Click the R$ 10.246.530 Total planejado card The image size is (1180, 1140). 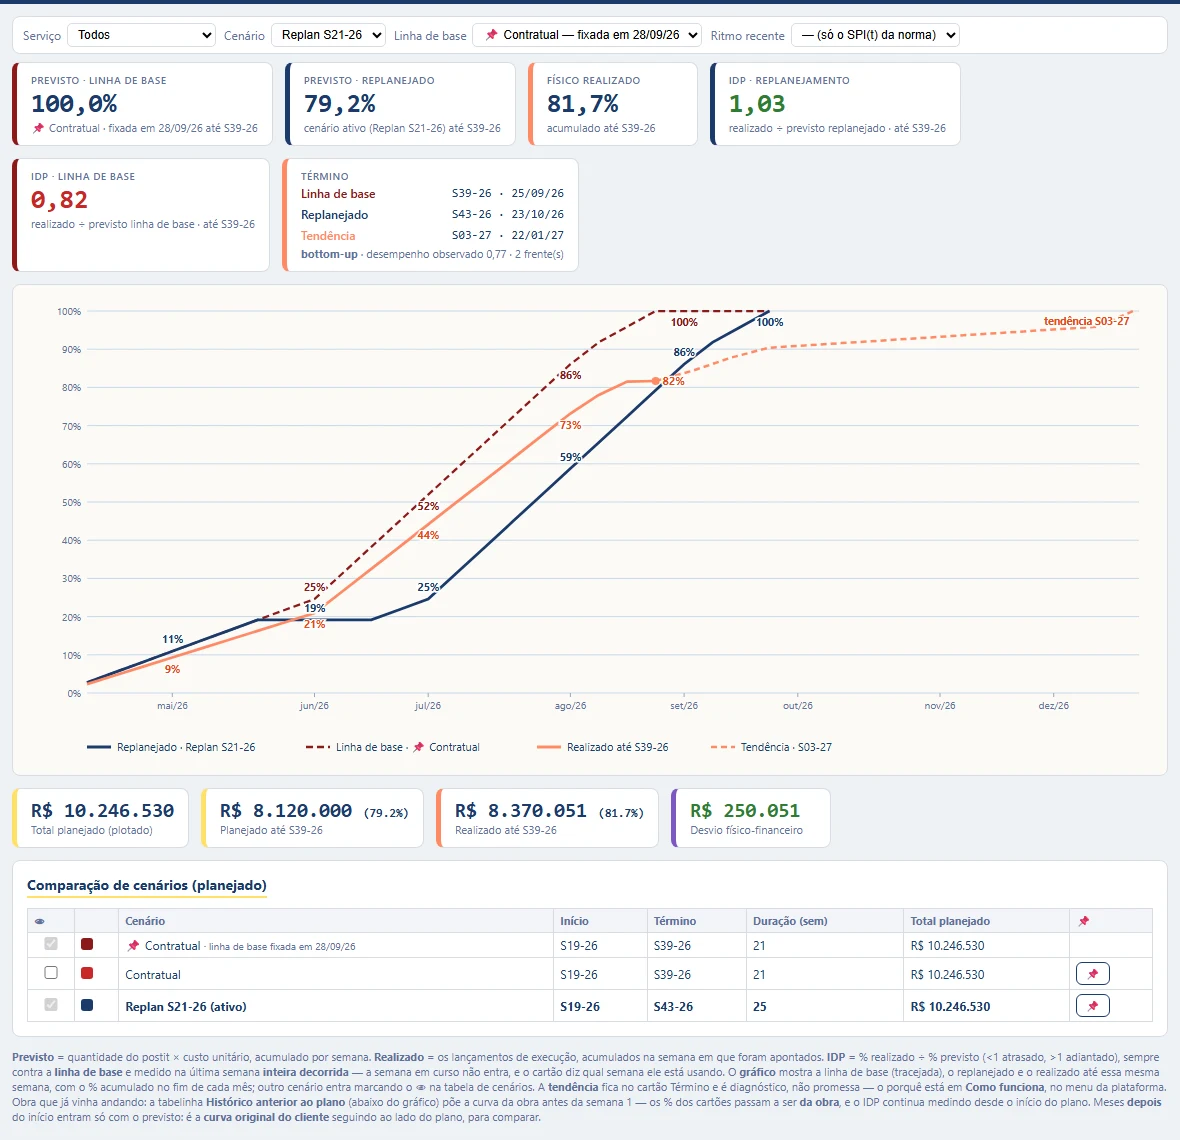pyautogui.click(x=101, y=818)
